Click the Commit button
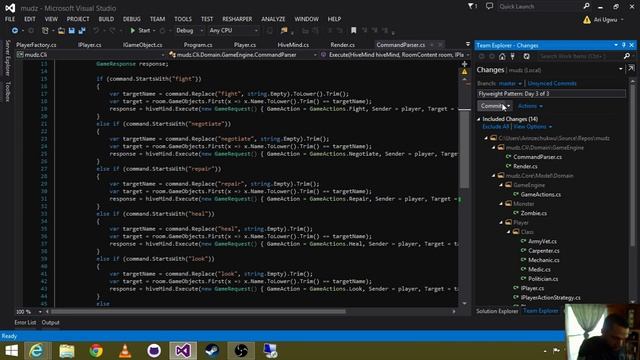This screenshot has width=640, height=360. tap(492, 106)
